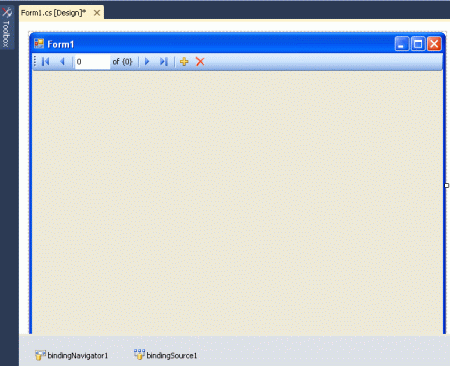Click the Move Previous arrow button

[62, 62]
